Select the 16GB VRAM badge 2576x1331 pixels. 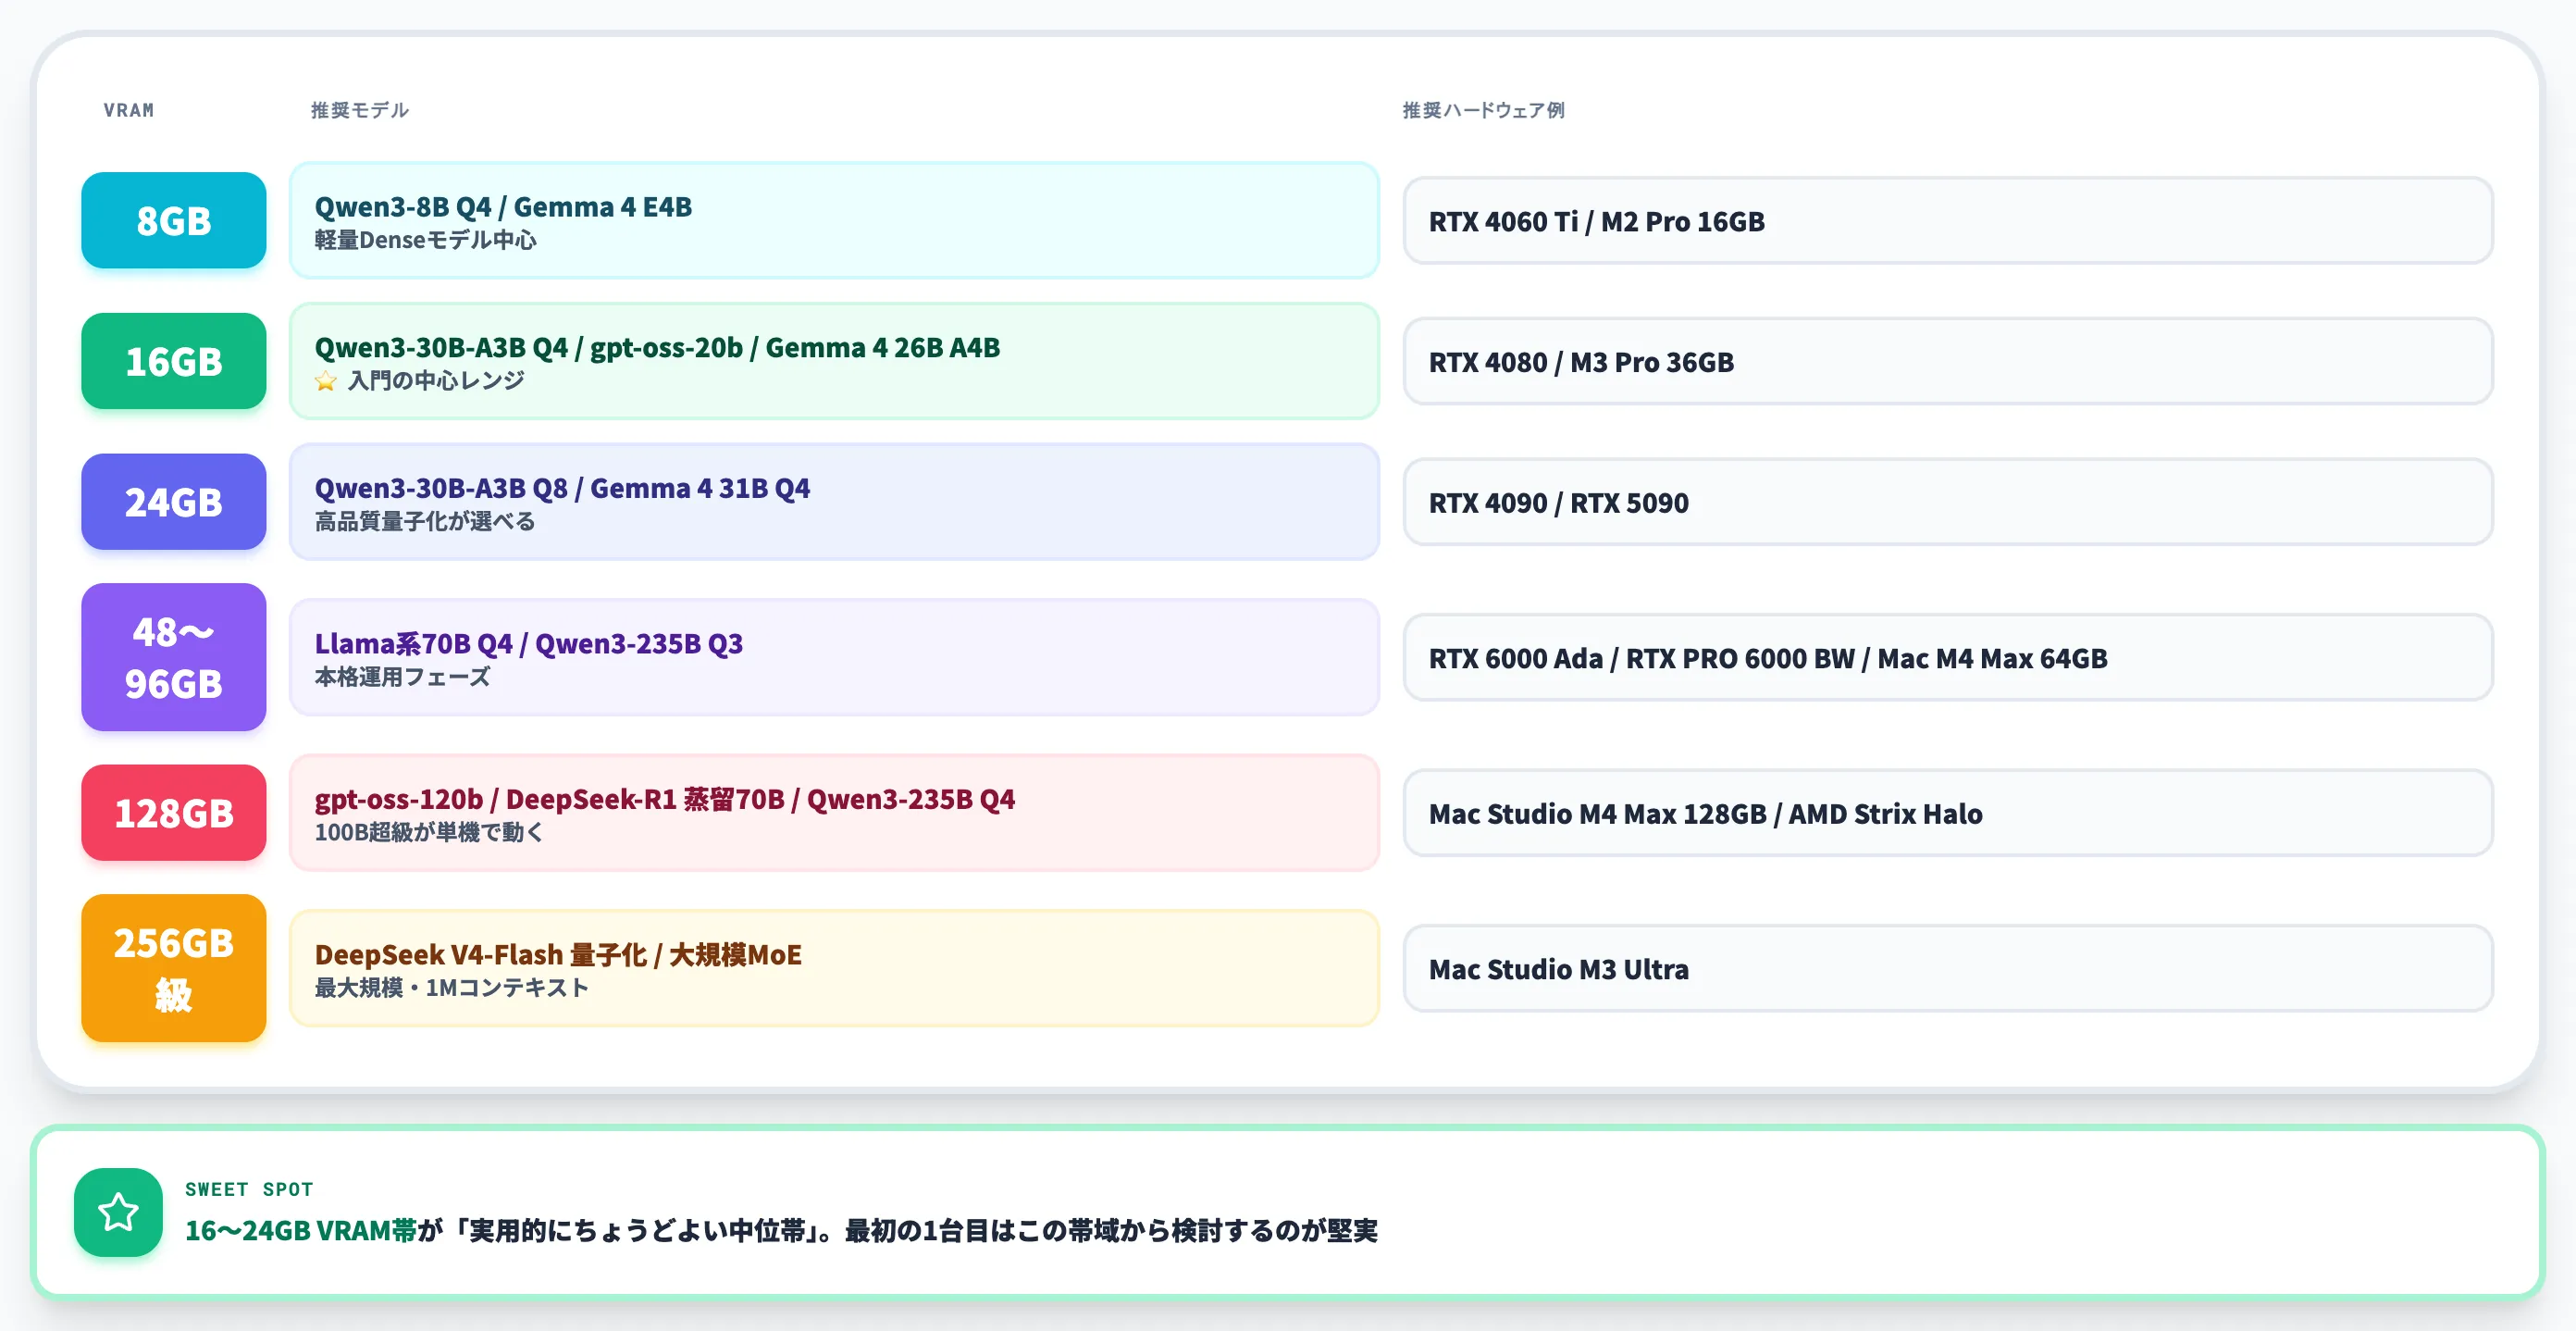pos(174,361)
